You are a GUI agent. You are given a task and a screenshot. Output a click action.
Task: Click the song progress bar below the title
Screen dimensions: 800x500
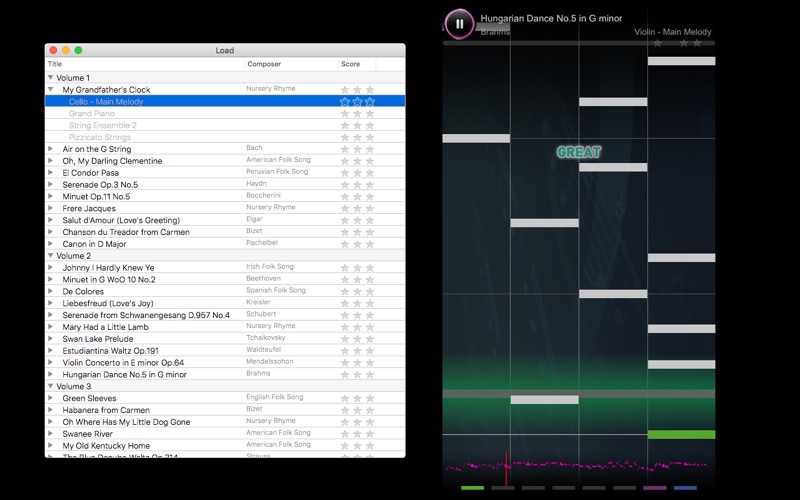579,43
